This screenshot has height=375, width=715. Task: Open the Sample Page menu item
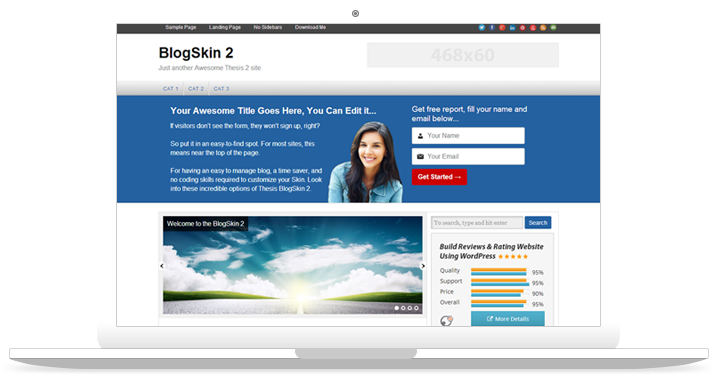point(181,27)
